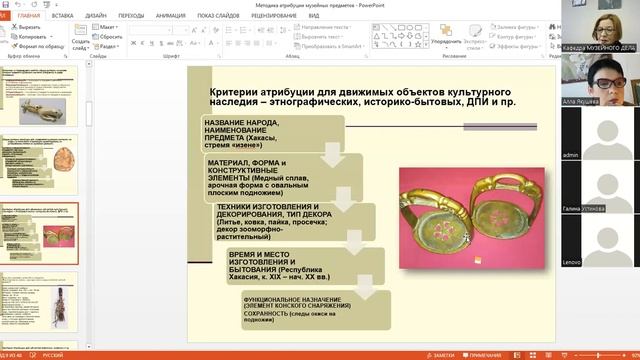Select oval shape in shapes gallery
Screen dimensions: 640x360
410,27
